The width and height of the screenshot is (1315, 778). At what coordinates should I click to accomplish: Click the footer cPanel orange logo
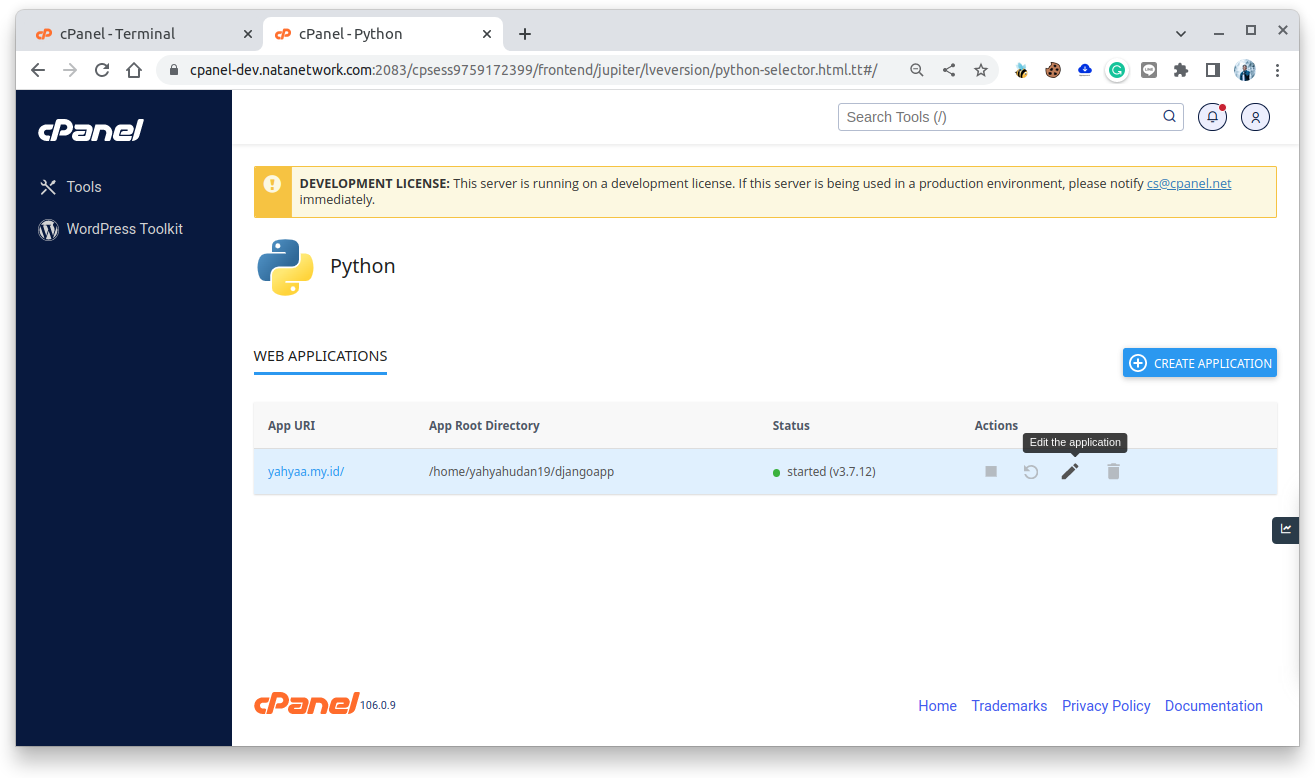306,703
